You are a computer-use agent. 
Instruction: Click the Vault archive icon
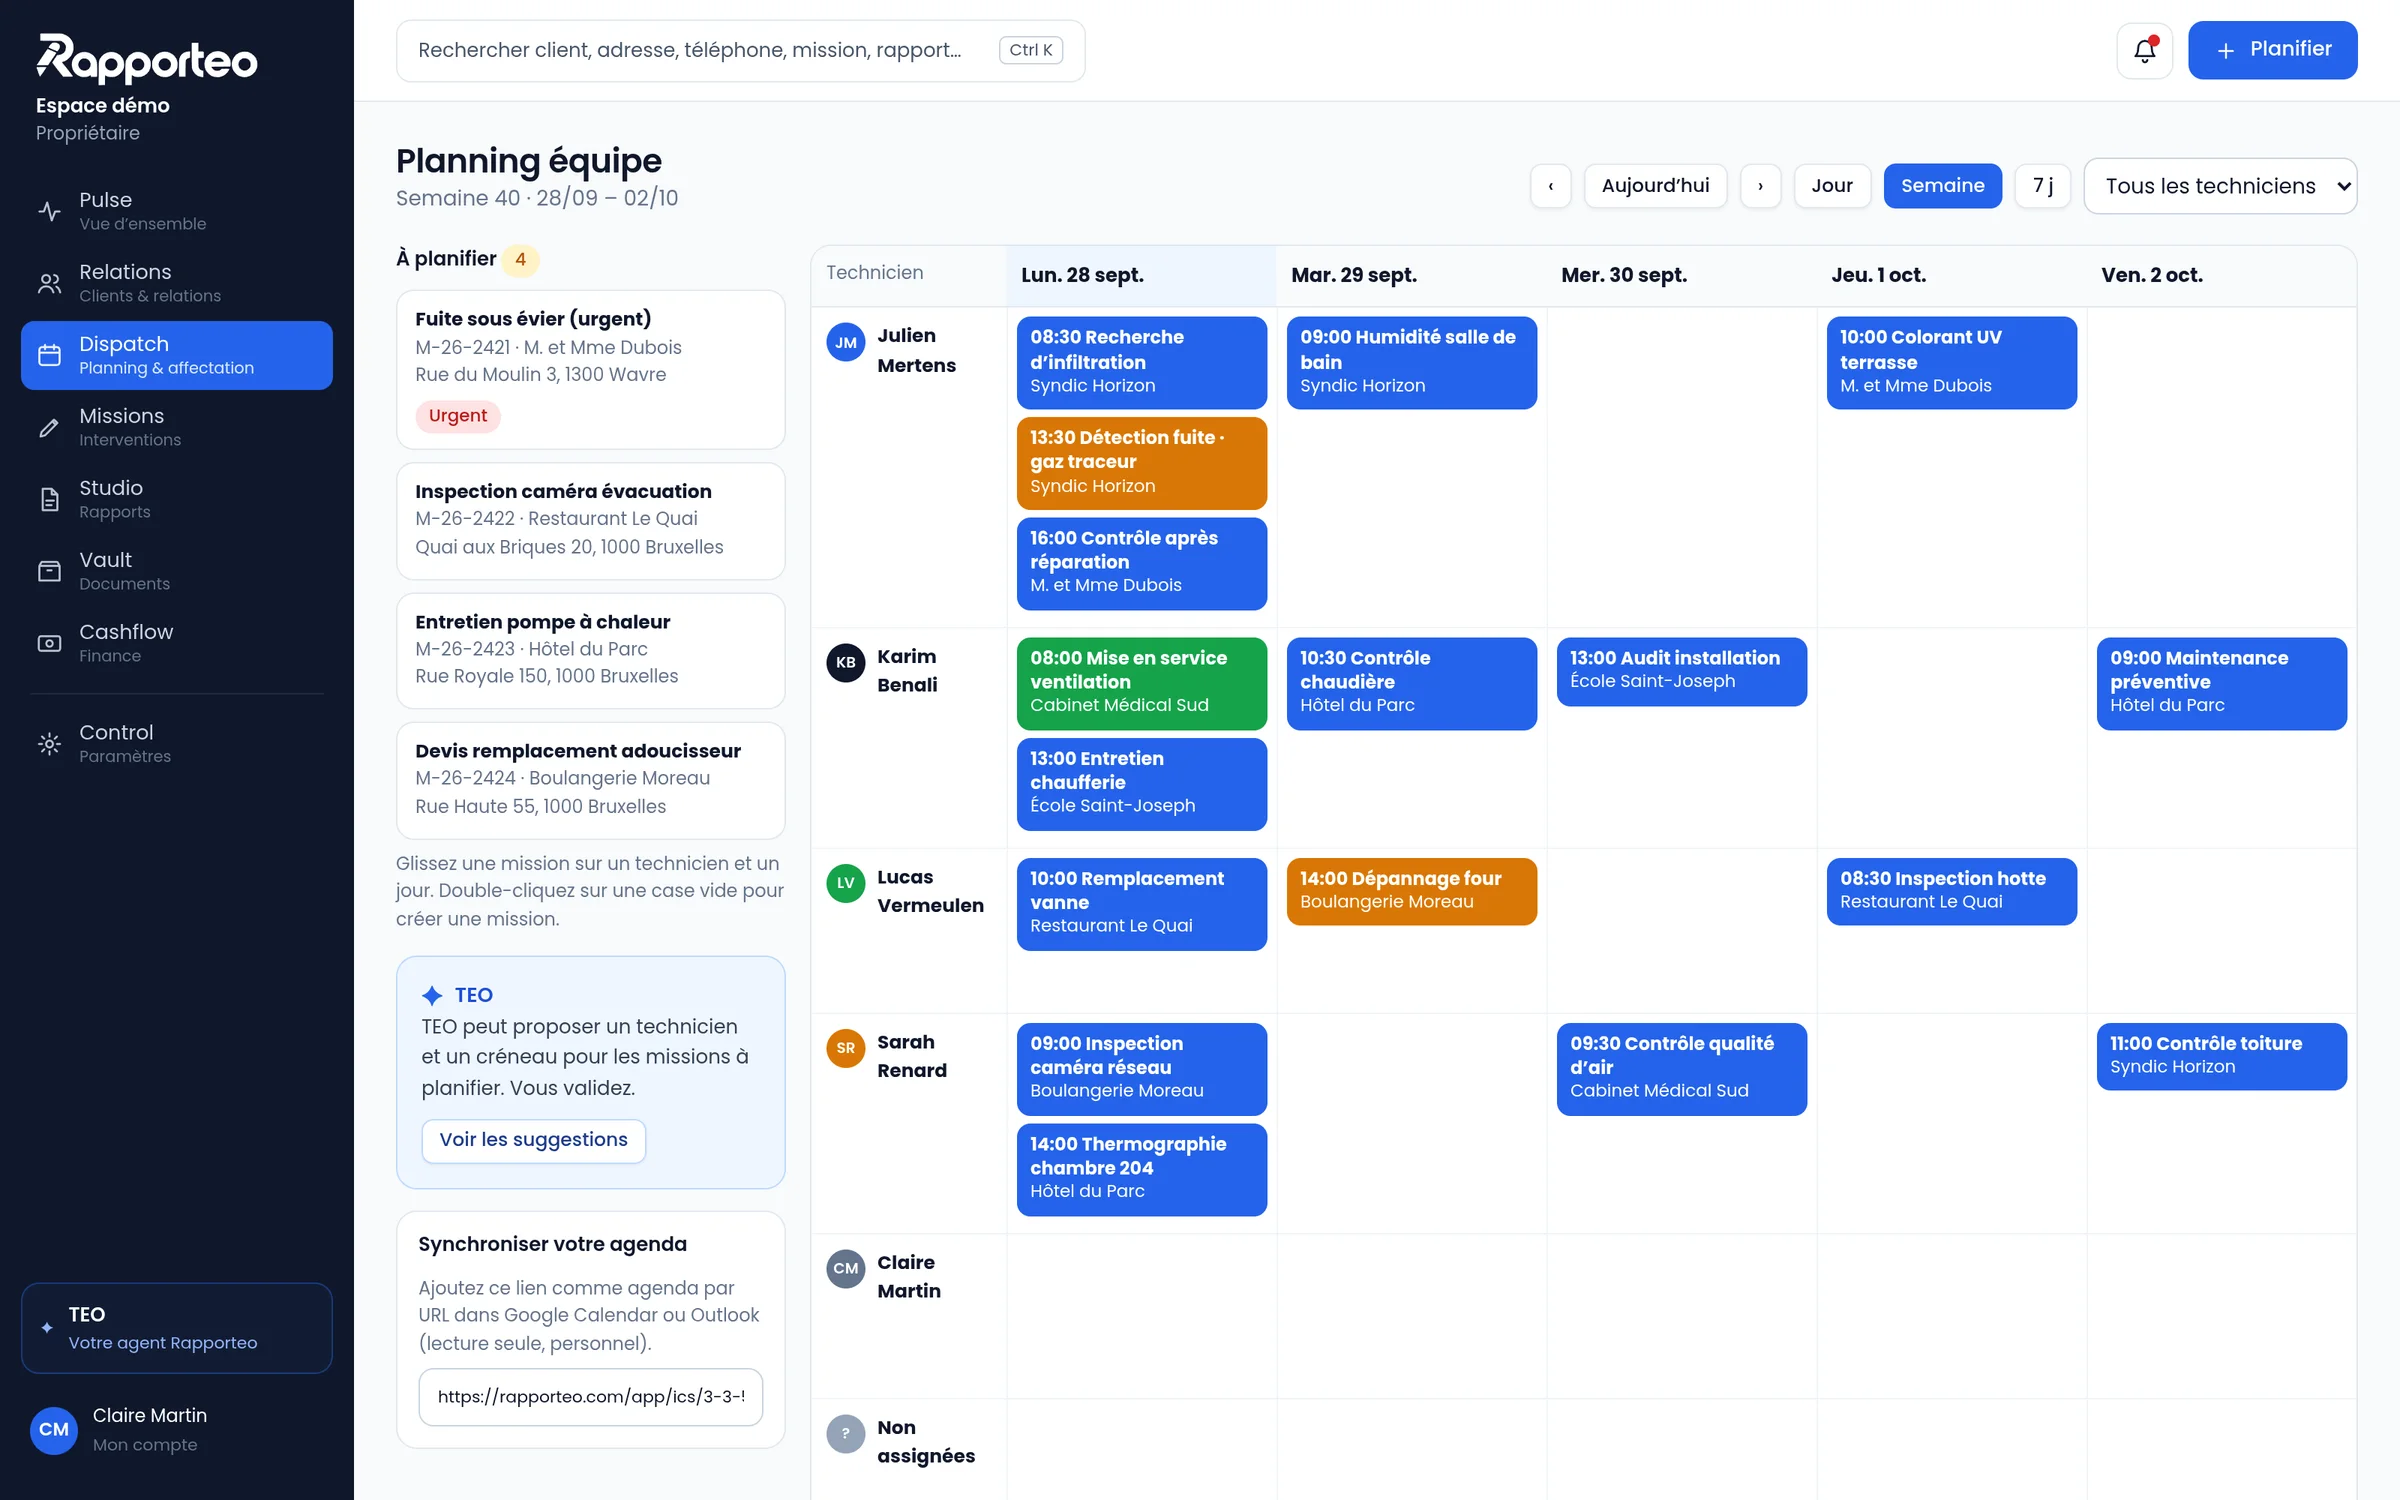[49, 571]
